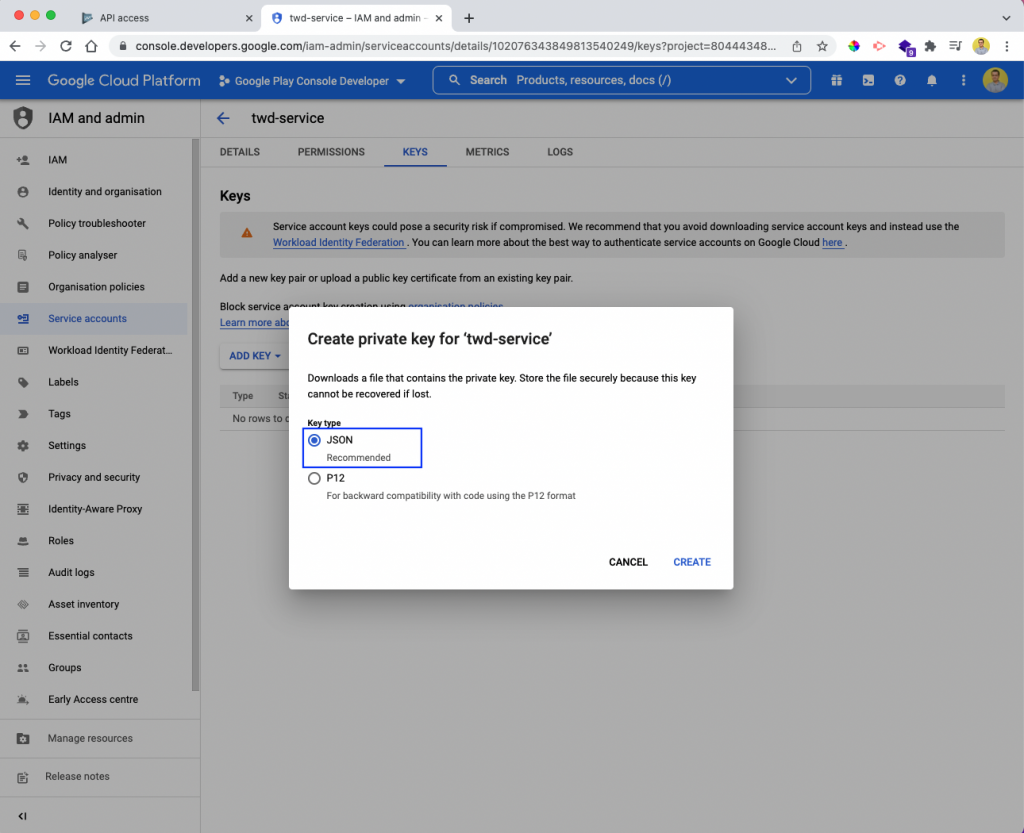Click the Identity-Aware Proxy icon

[x=23, y=509]
